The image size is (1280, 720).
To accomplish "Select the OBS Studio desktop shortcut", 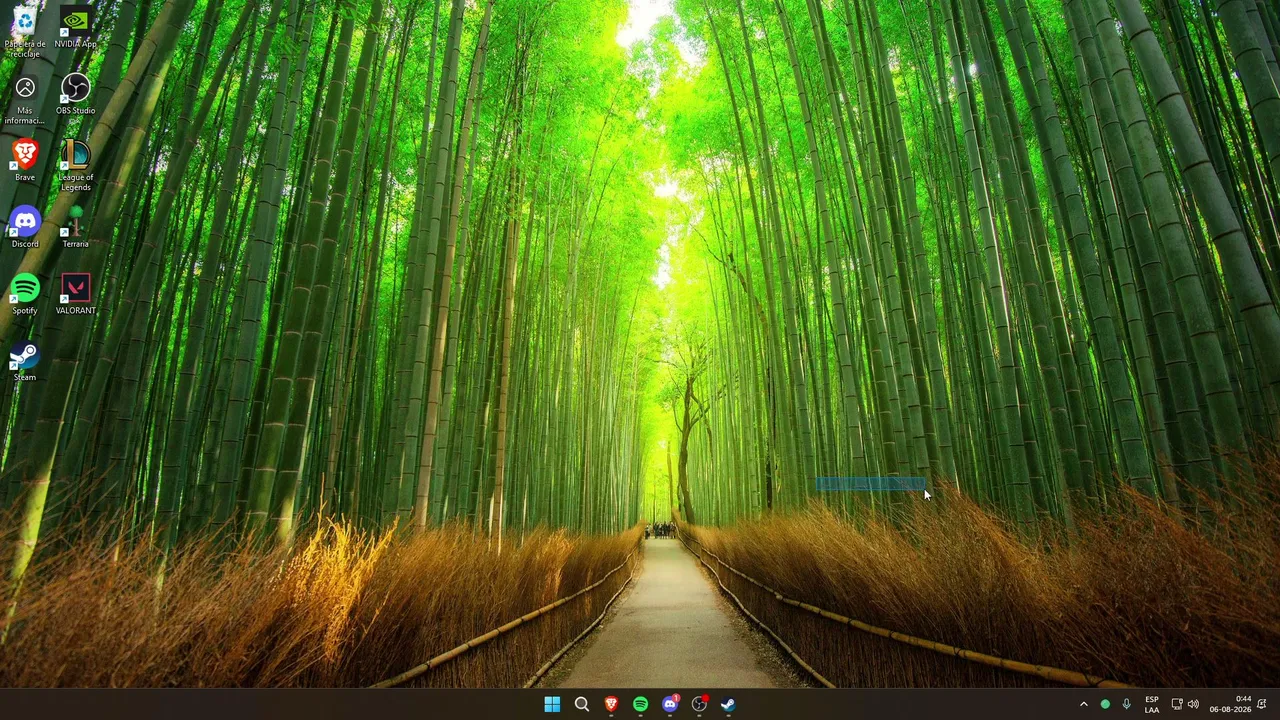I will tap(75, 94).
